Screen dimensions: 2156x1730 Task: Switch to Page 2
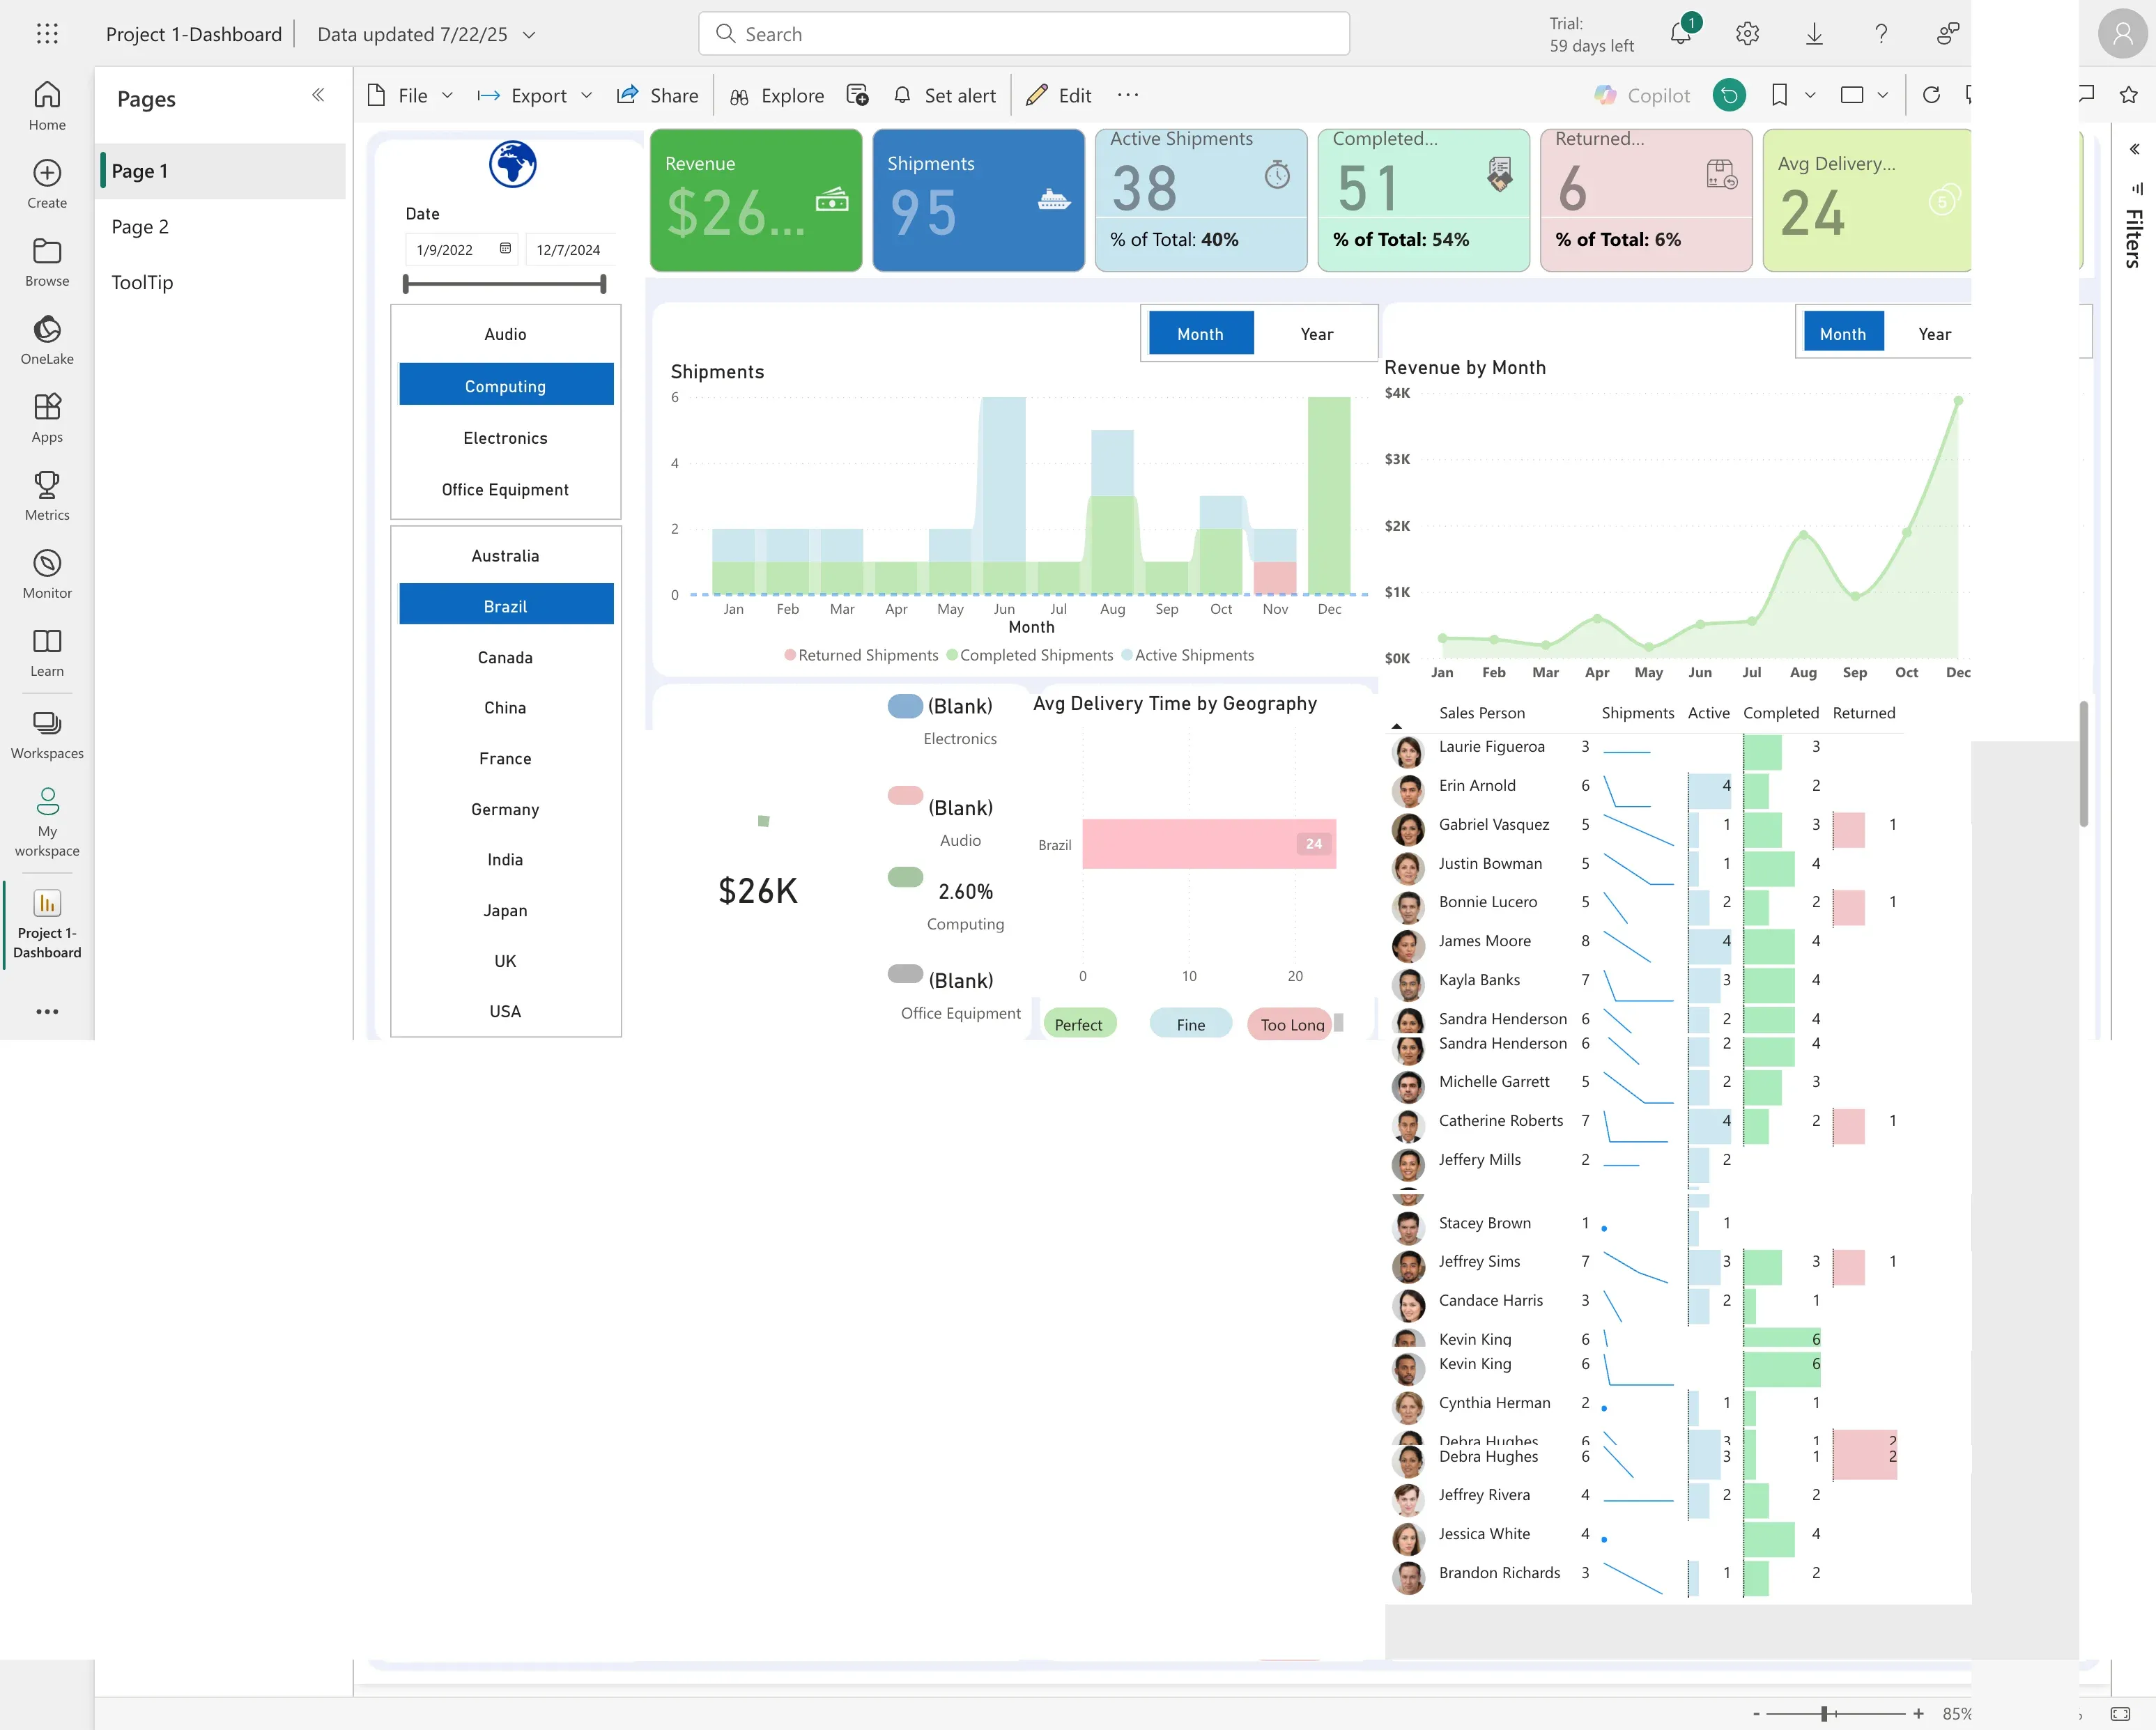[140, 226]
